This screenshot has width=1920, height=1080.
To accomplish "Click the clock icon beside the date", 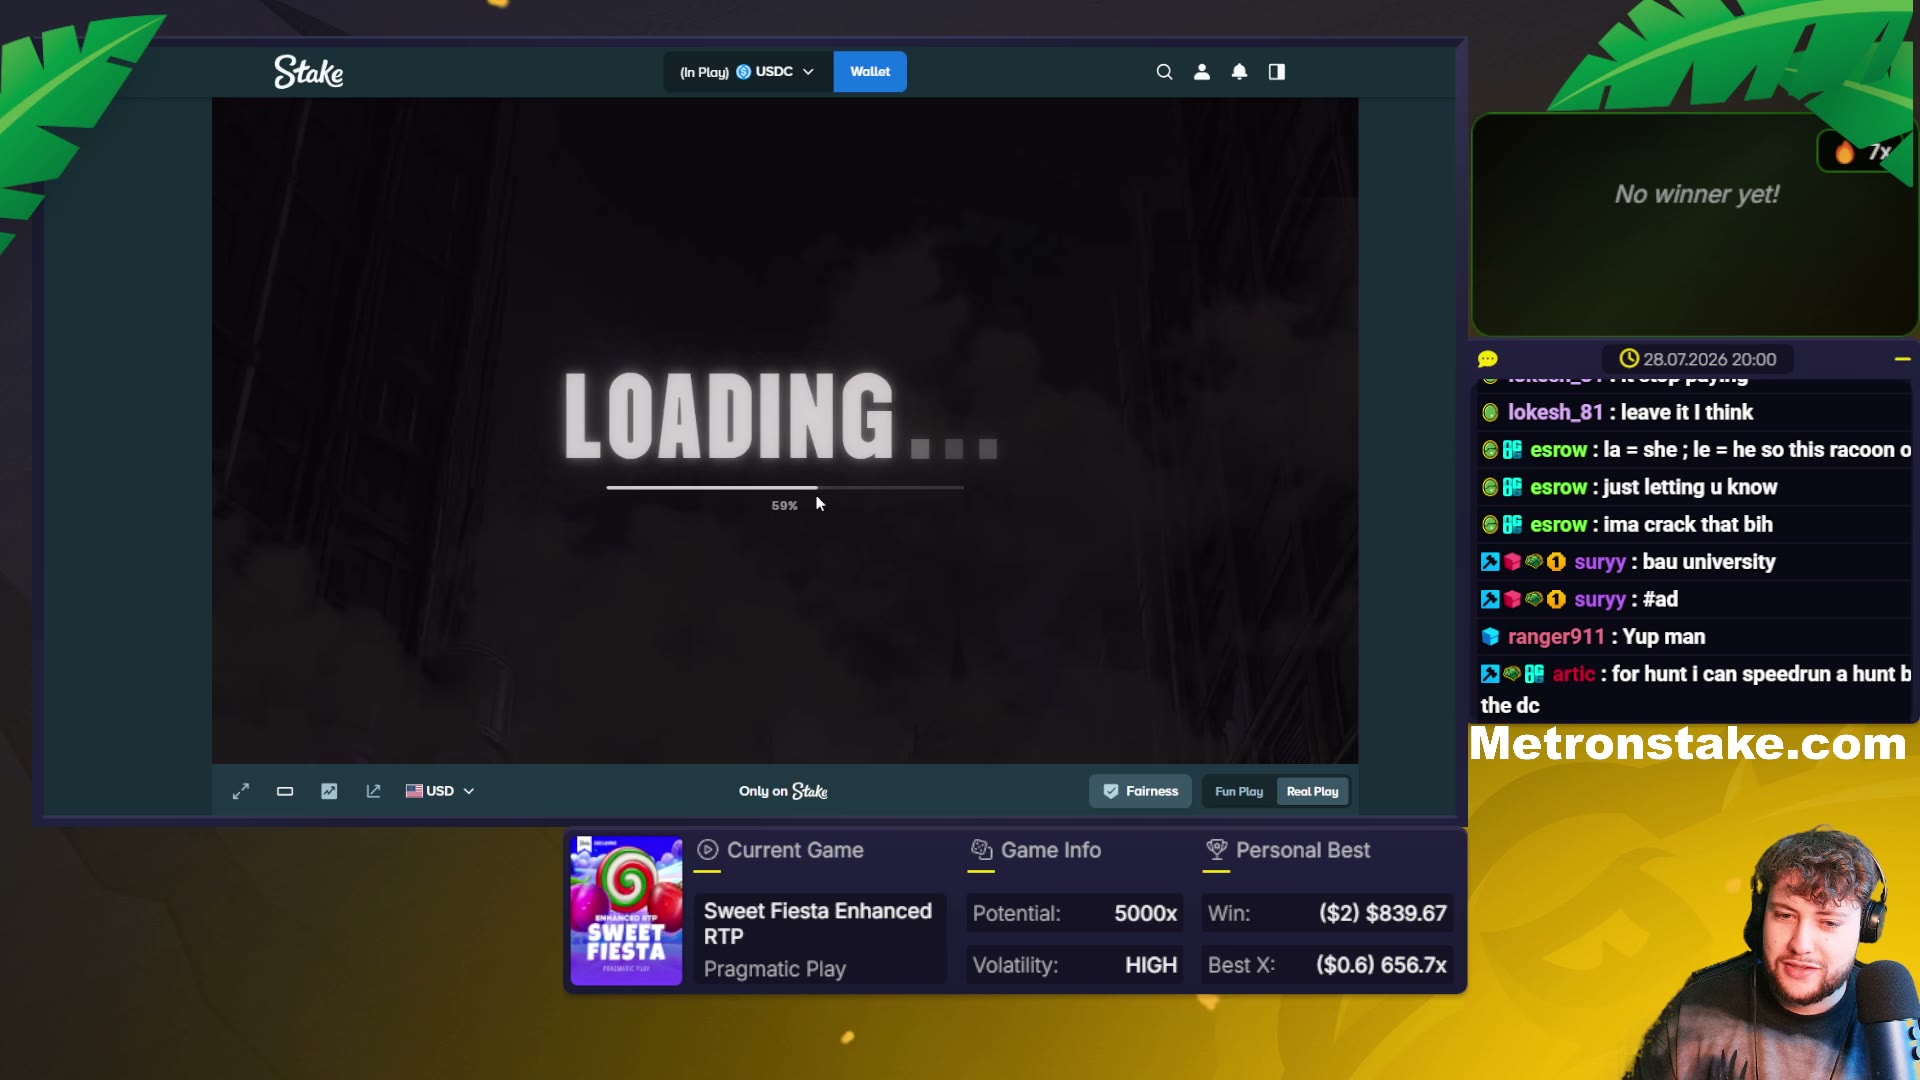I will coord(1629,358).
